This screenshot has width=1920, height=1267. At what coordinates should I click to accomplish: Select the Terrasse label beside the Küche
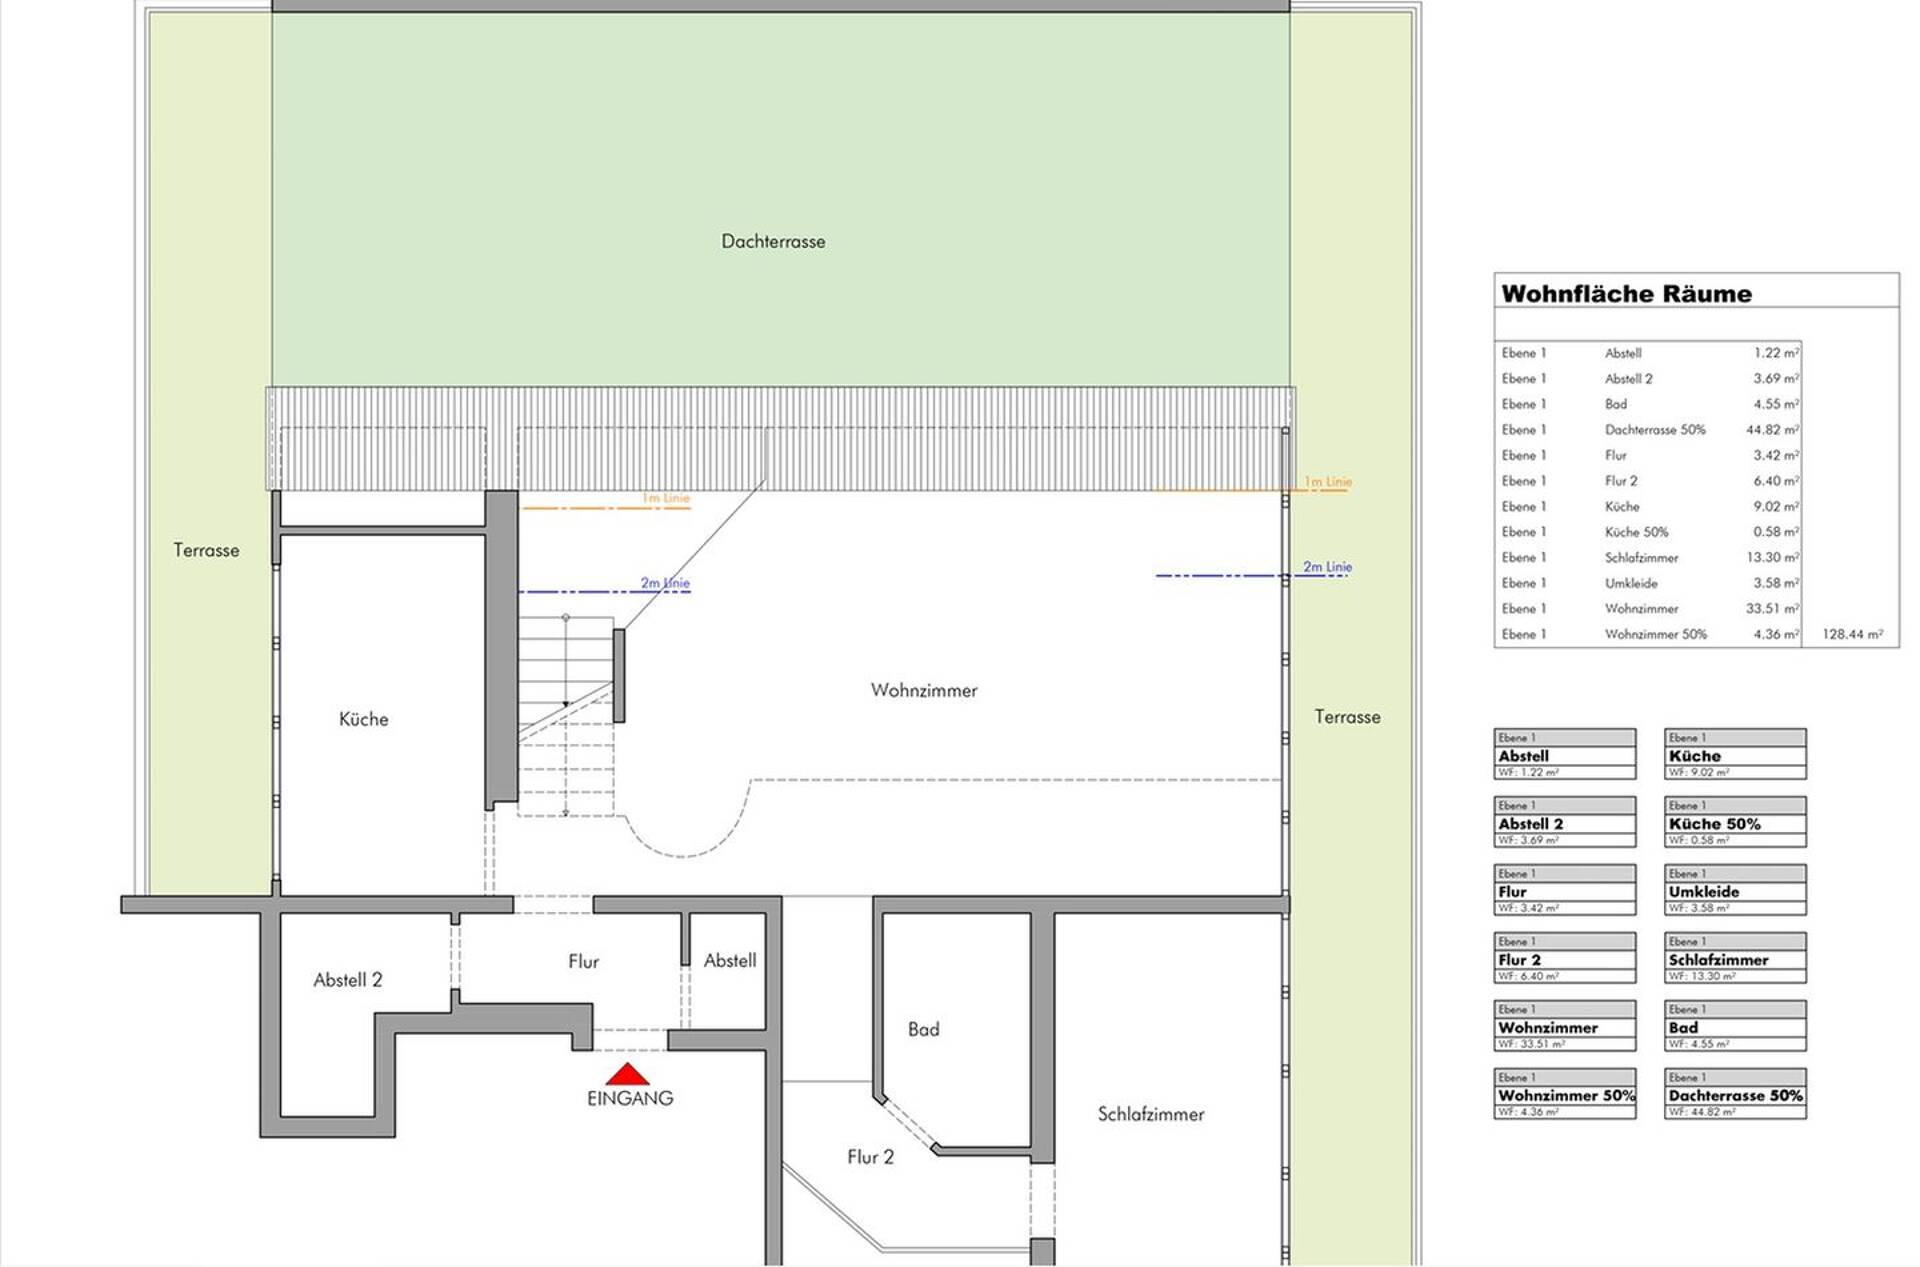tap(206, 550)
